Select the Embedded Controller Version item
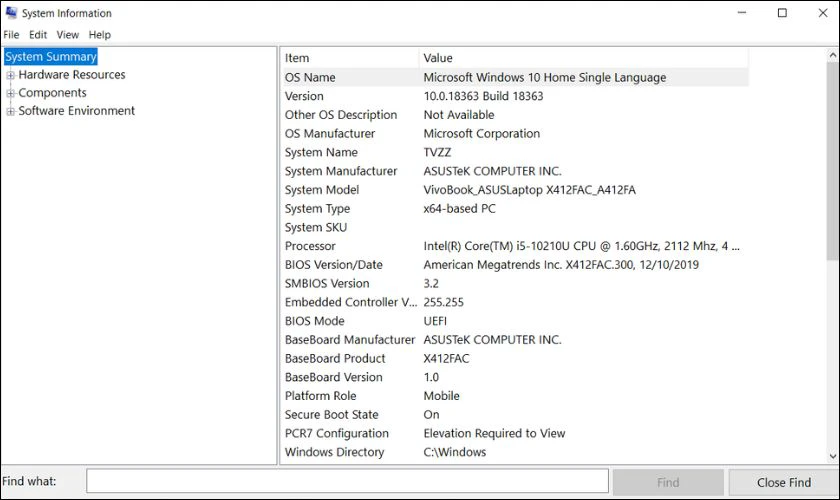 point(350,302)
